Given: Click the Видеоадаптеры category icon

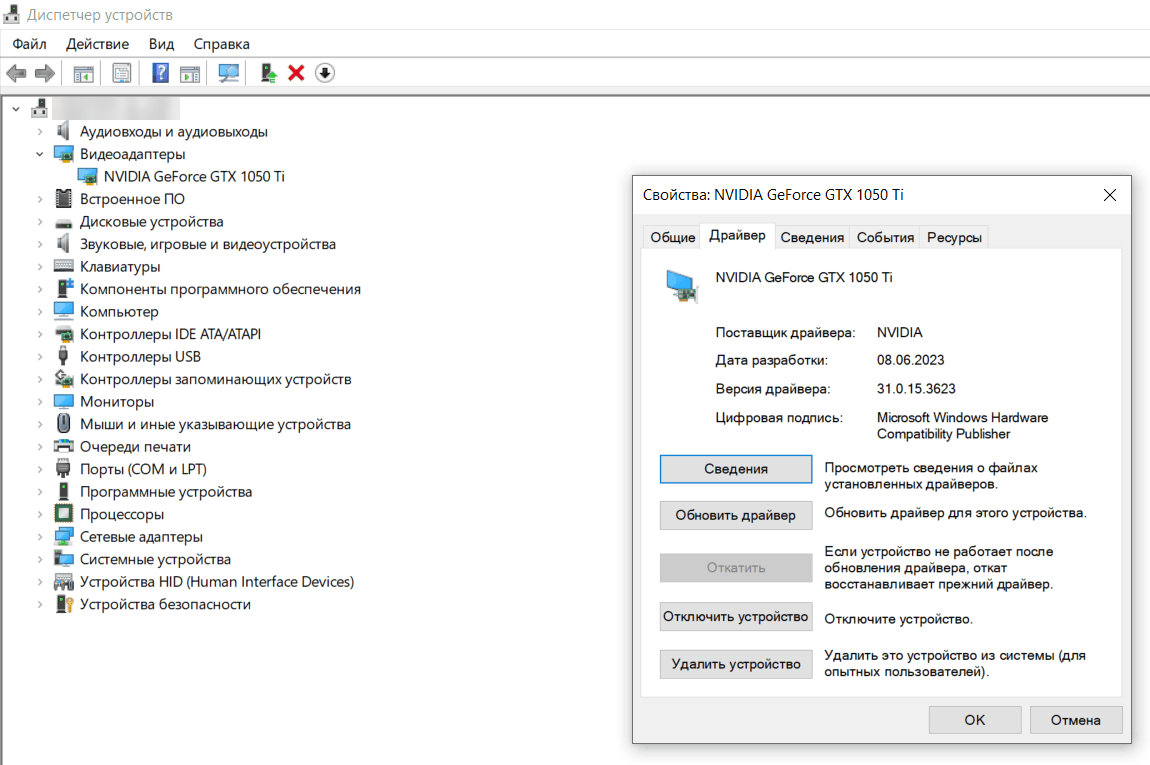Looking at the screenshot, I should coord(64,154).
